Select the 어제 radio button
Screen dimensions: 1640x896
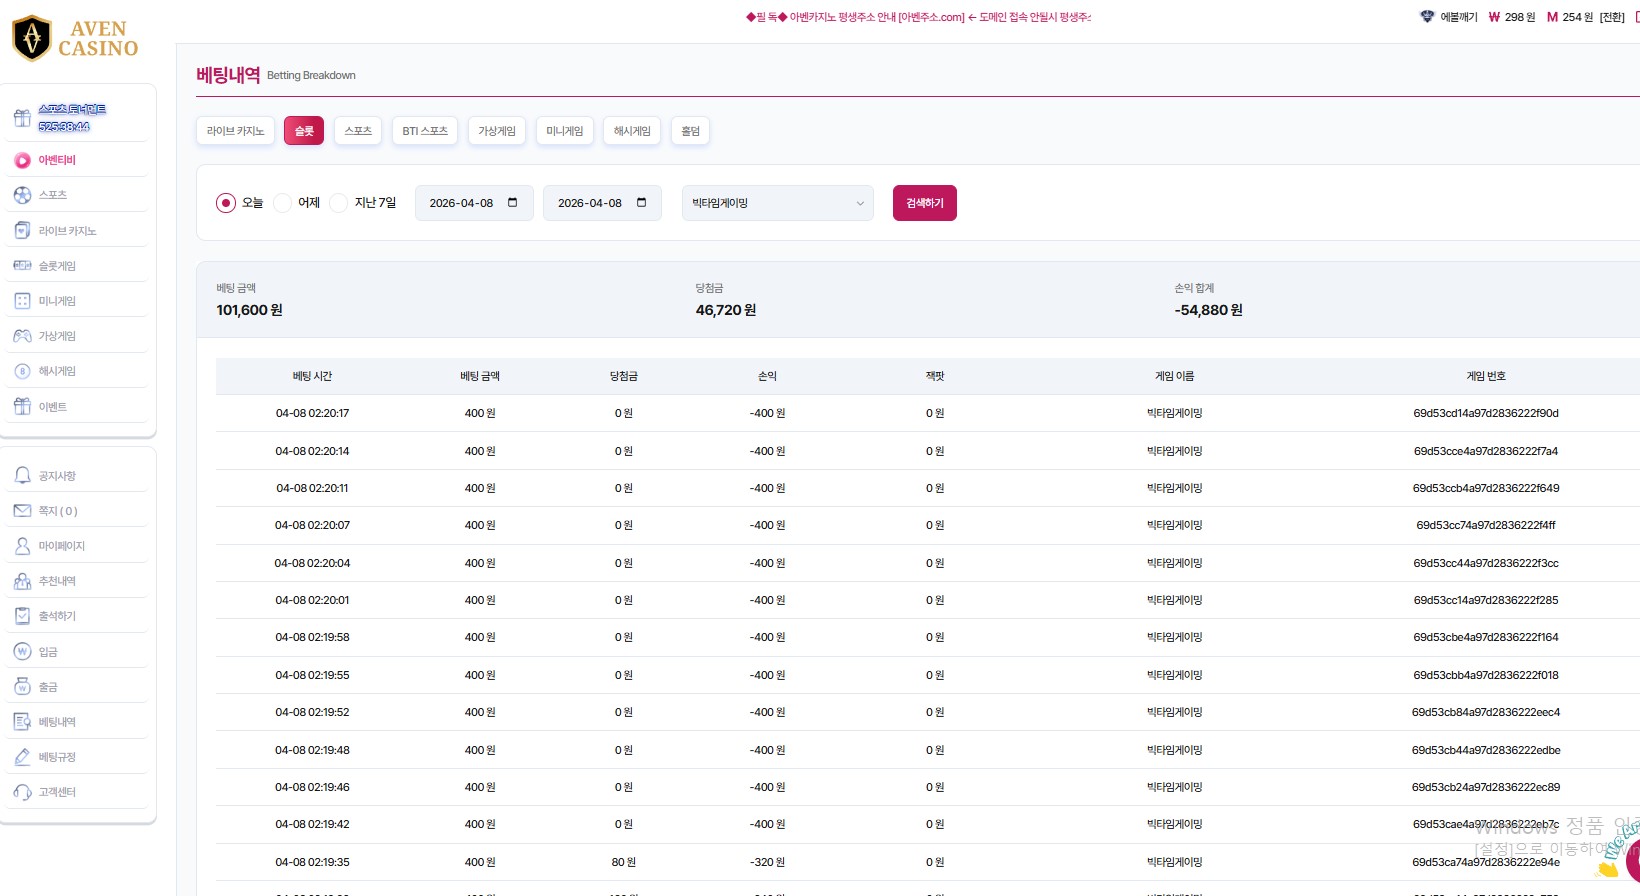(x=283, y=203)
